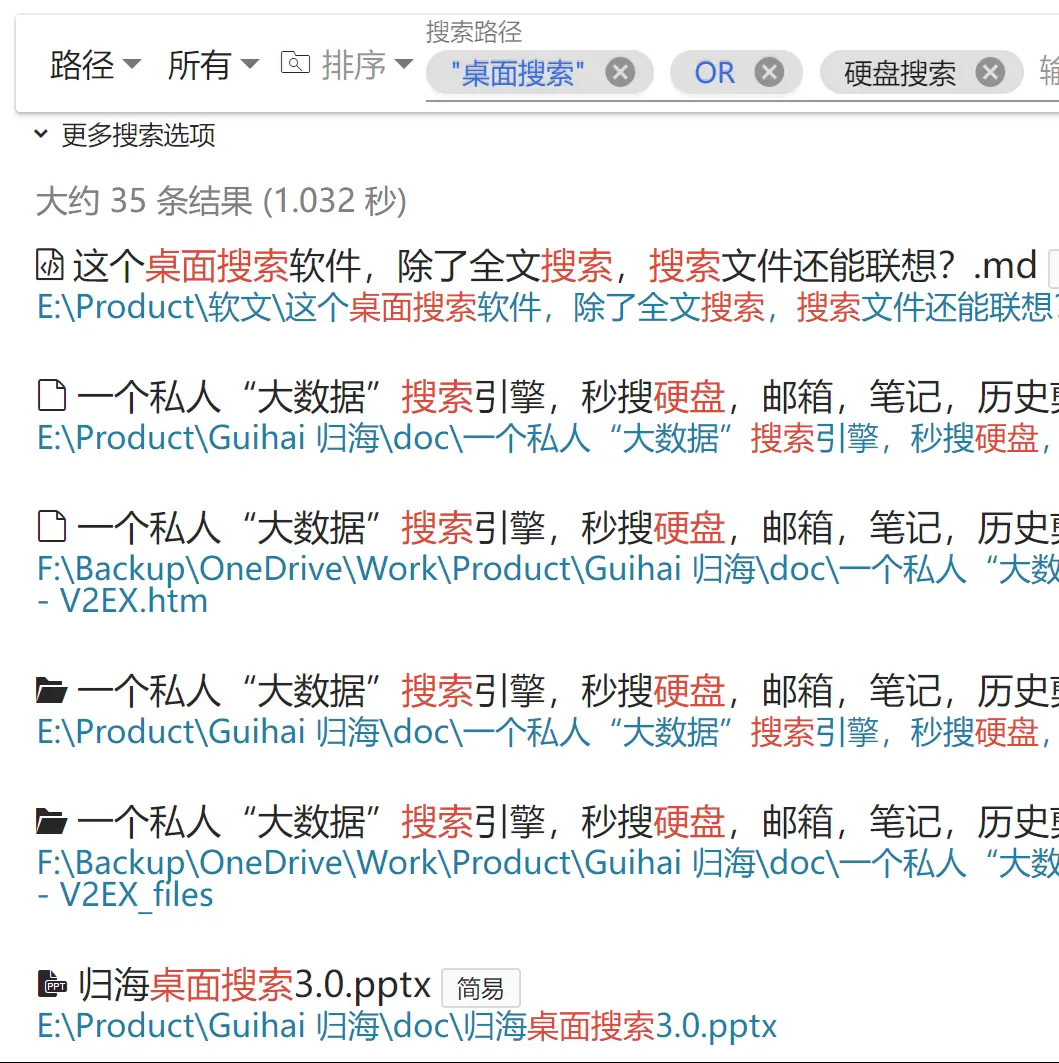Image resolution: width=1059 pixels, height=1063 pixels.
Task: Open the 路径 dropdown menu
Action: pyautogui.click(x=95, y=66)
